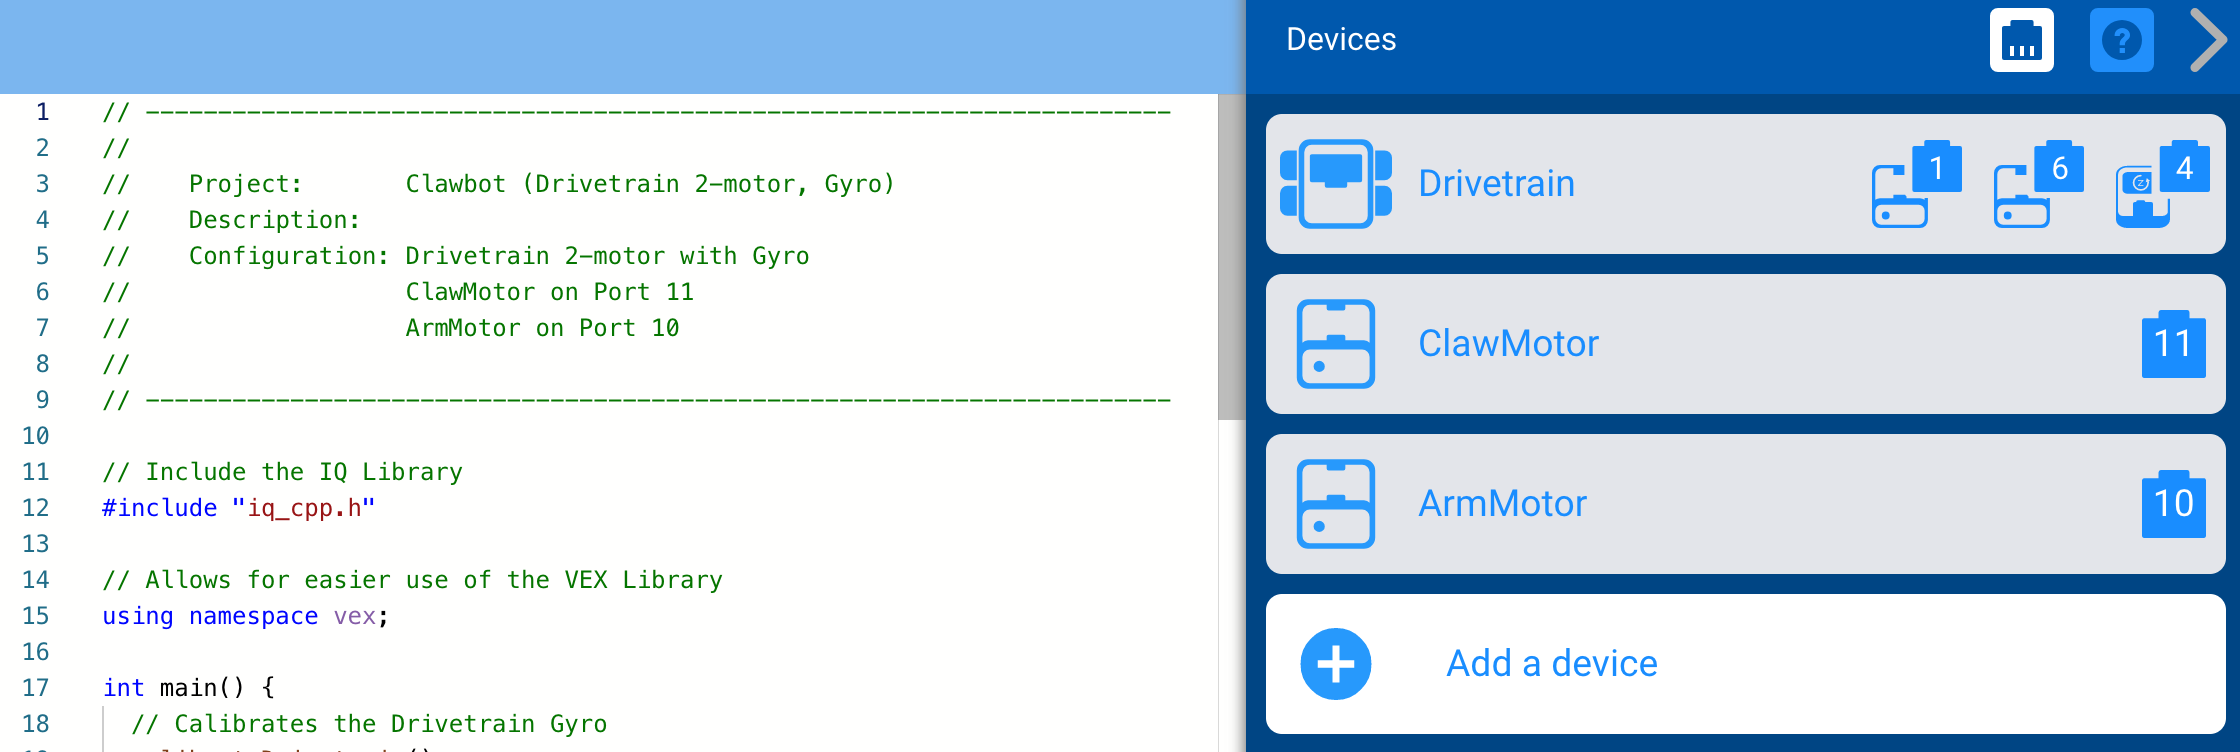The width and height of the screenshot is (2240, 752).
Task: Click the Devices panel title
Action: click(1341, 40)
